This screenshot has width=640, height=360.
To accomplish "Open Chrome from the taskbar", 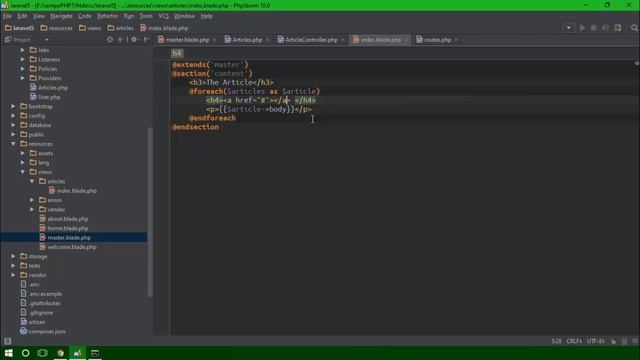I will pos(60,353).
